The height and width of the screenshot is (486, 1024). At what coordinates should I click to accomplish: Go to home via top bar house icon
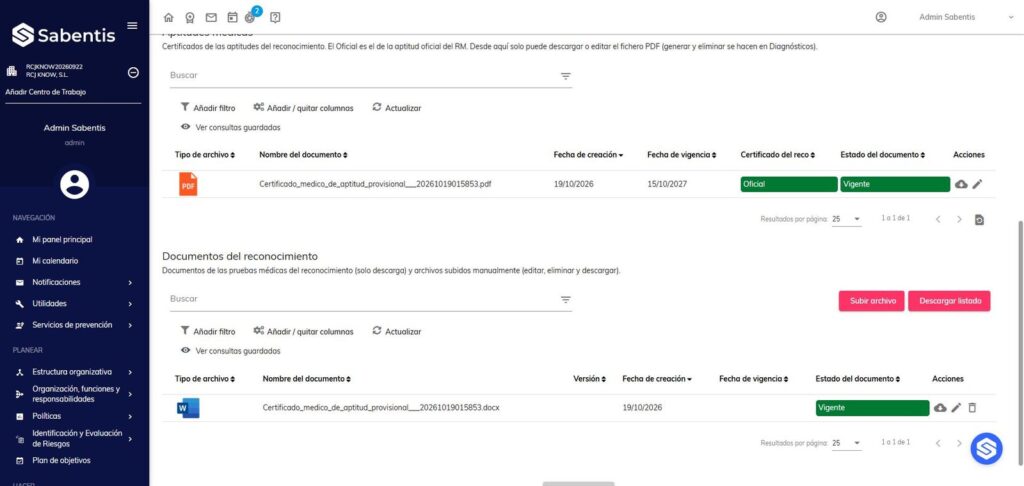[x=168, y=18]
